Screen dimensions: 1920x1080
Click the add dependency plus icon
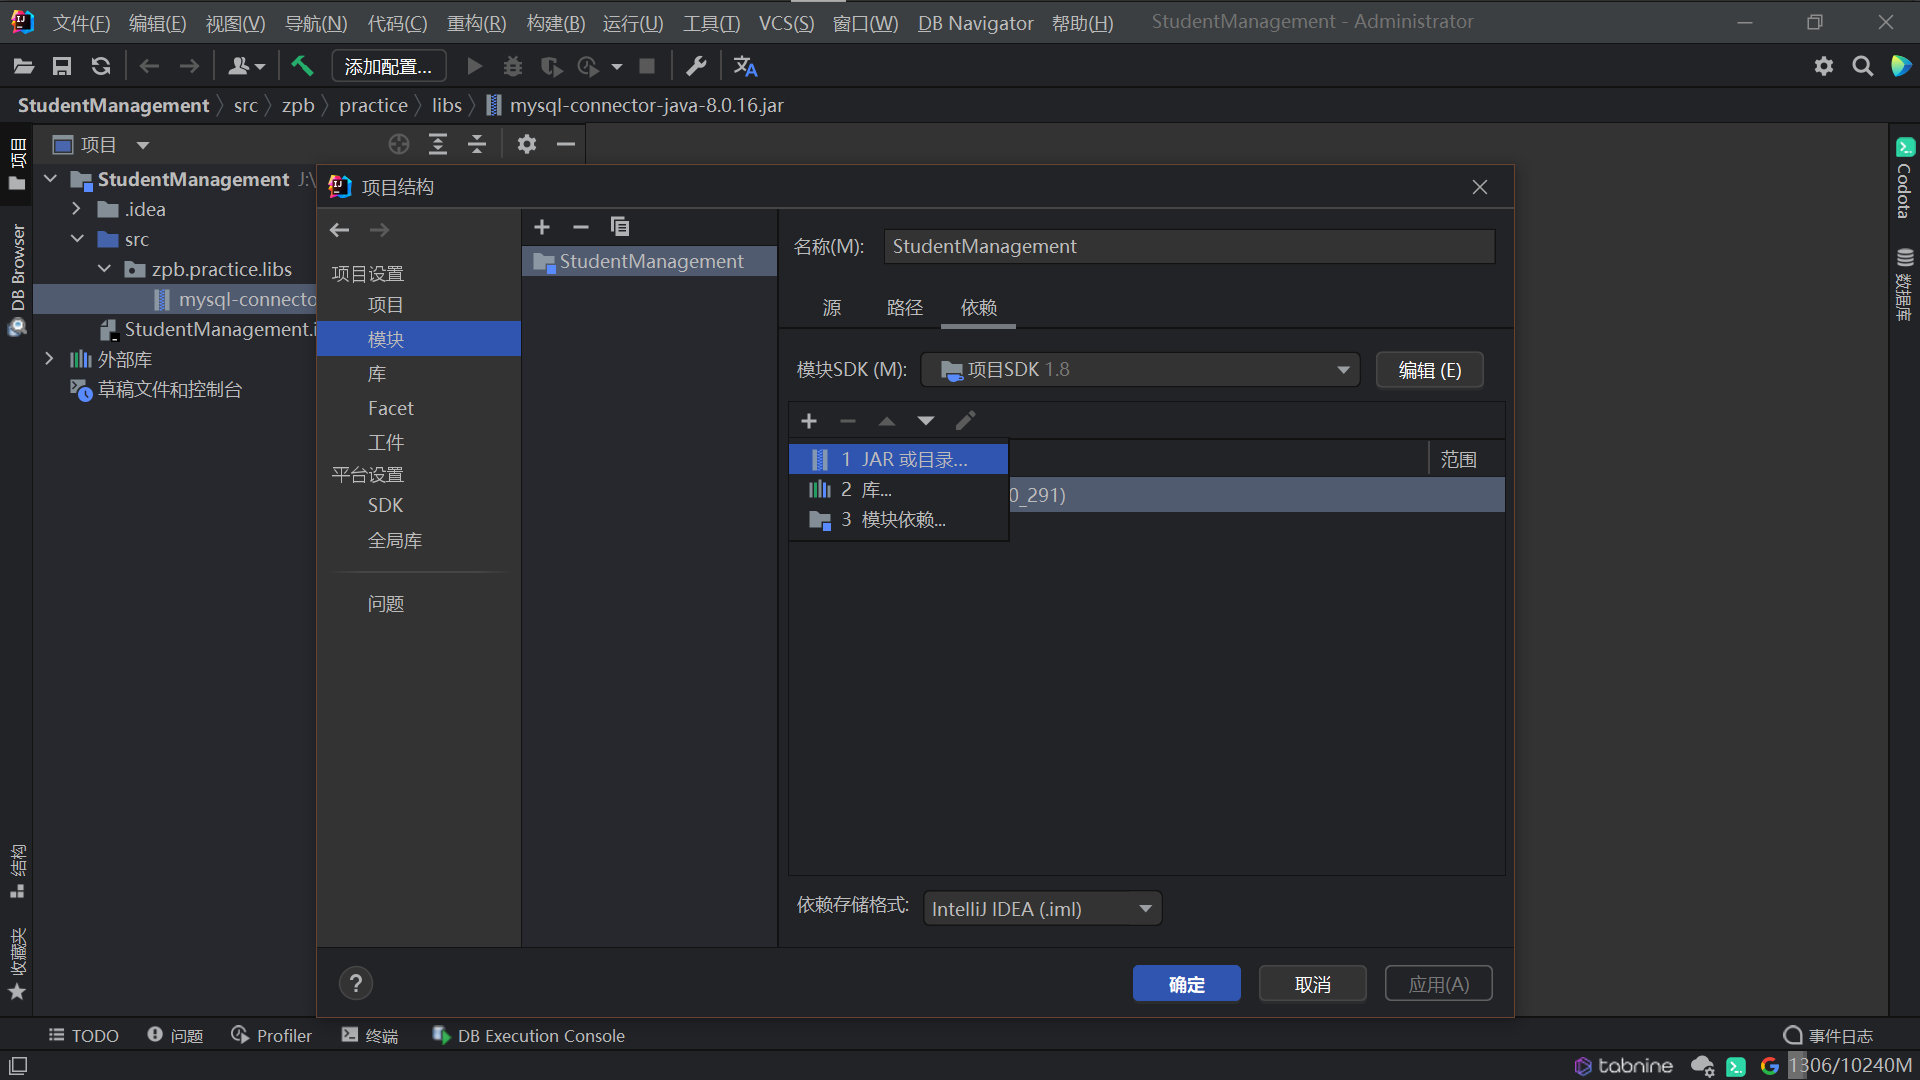pos(809,421)
